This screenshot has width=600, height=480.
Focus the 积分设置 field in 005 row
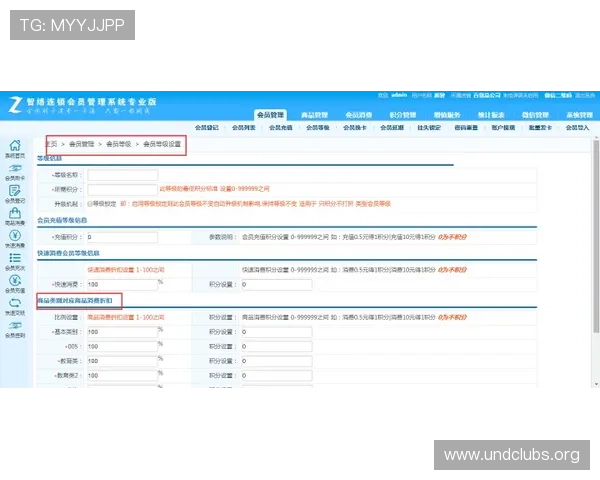[x=277, y=346]
